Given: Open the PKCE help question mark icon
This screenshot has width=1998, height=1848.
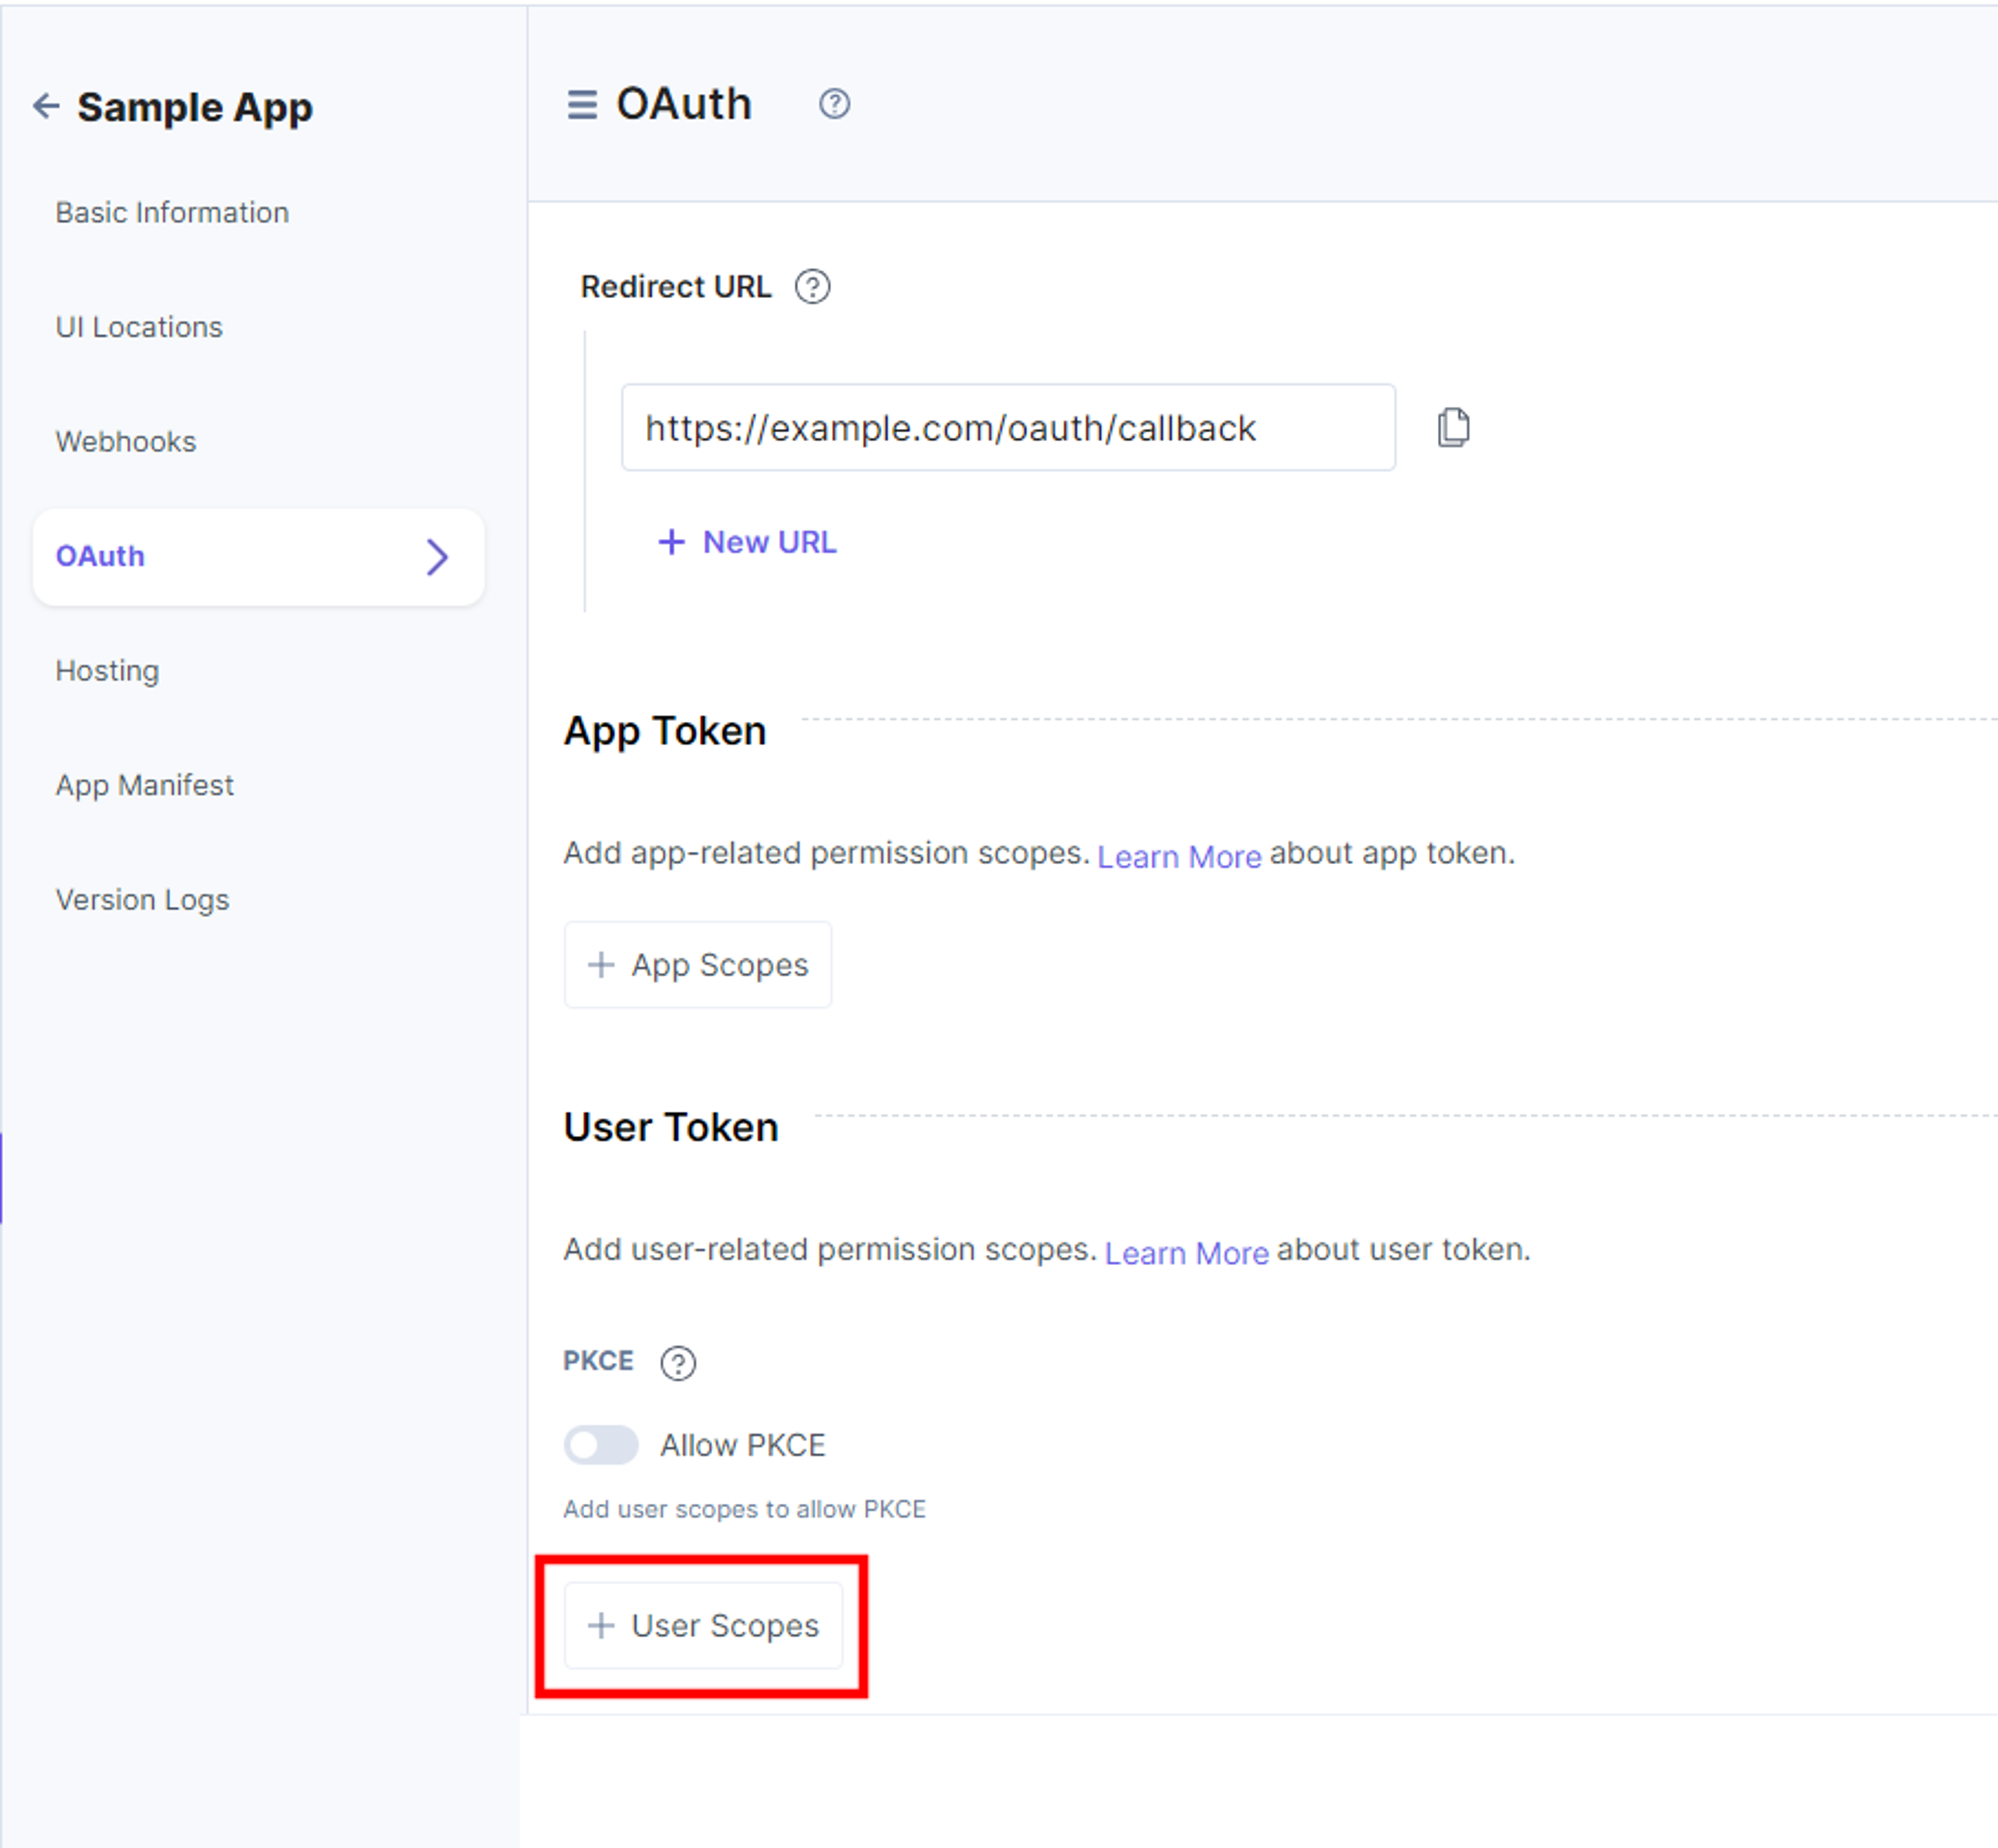Looking at the screenshot, I should (x=678, y=1362).
